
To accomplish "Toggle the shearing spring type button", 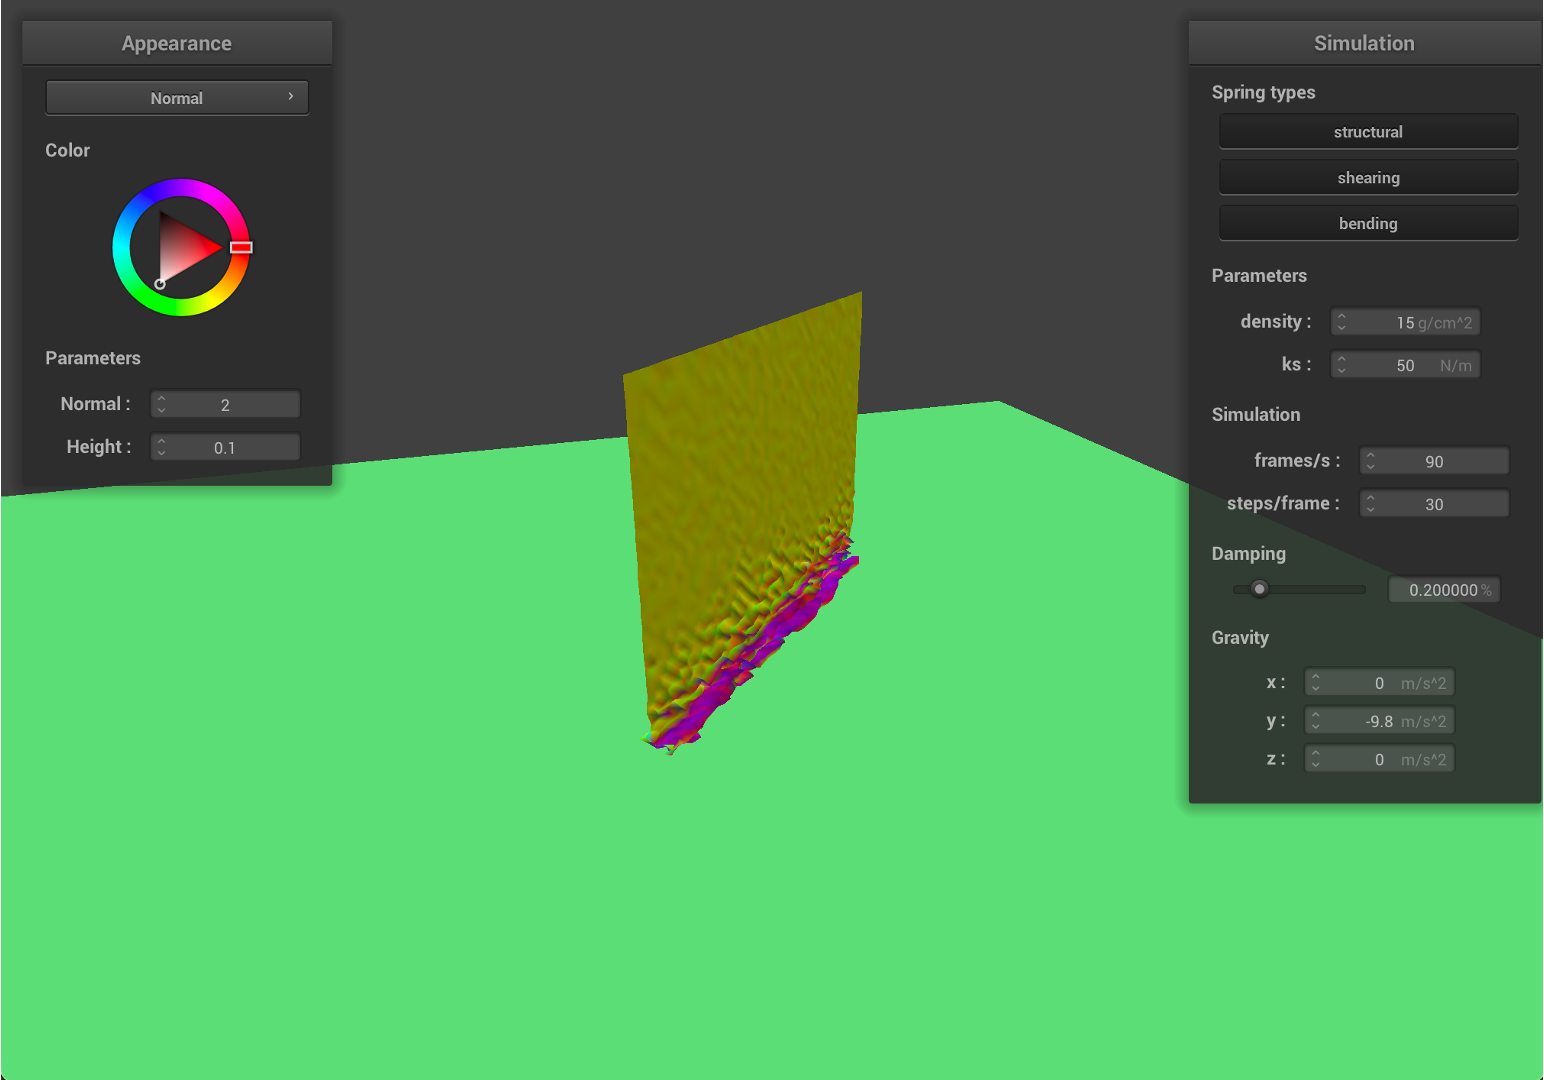I will (x=1367, y=178).
